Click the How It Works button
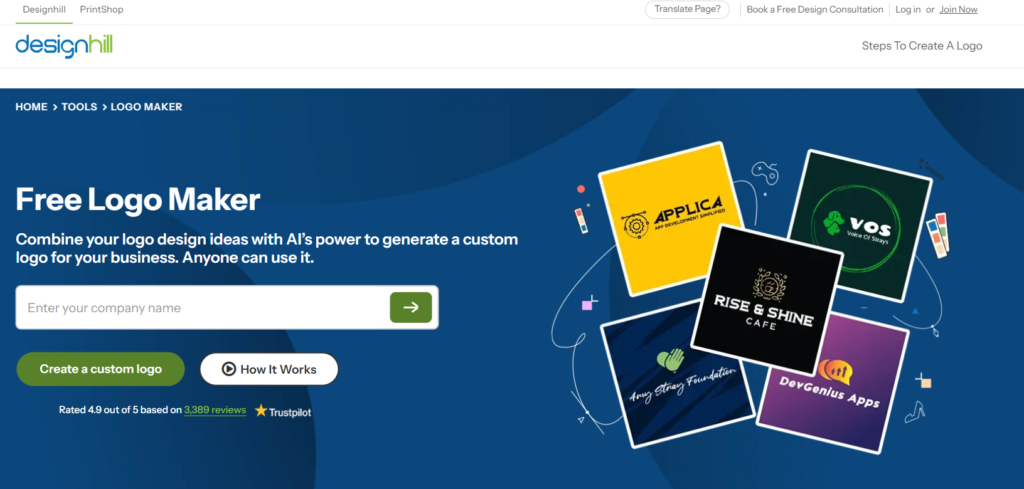This screenshot has width=1024, height=489. (269, 369)
